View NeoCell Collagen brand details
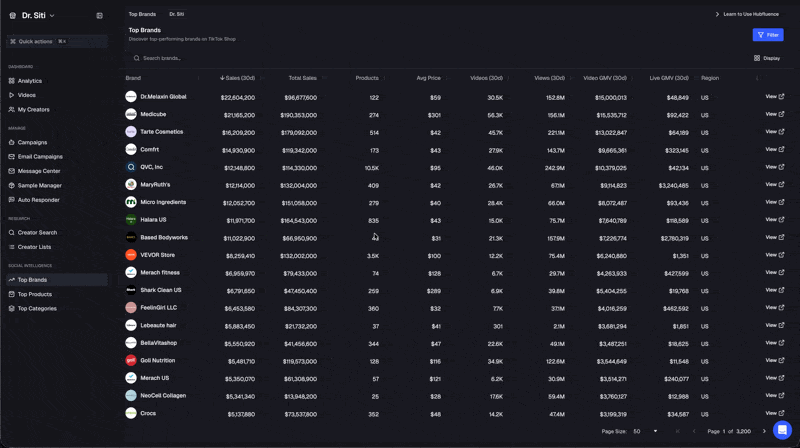Viewport: 800px width, 448px height. pos(774,396)
